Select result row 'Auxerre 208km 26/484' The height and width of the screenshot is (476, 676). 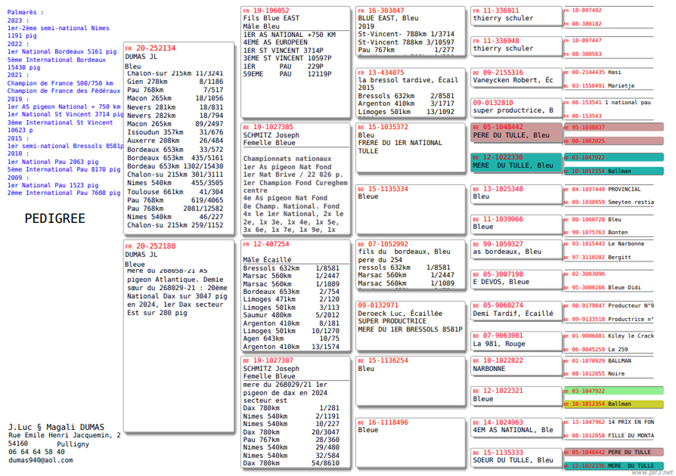pos(175,141)
